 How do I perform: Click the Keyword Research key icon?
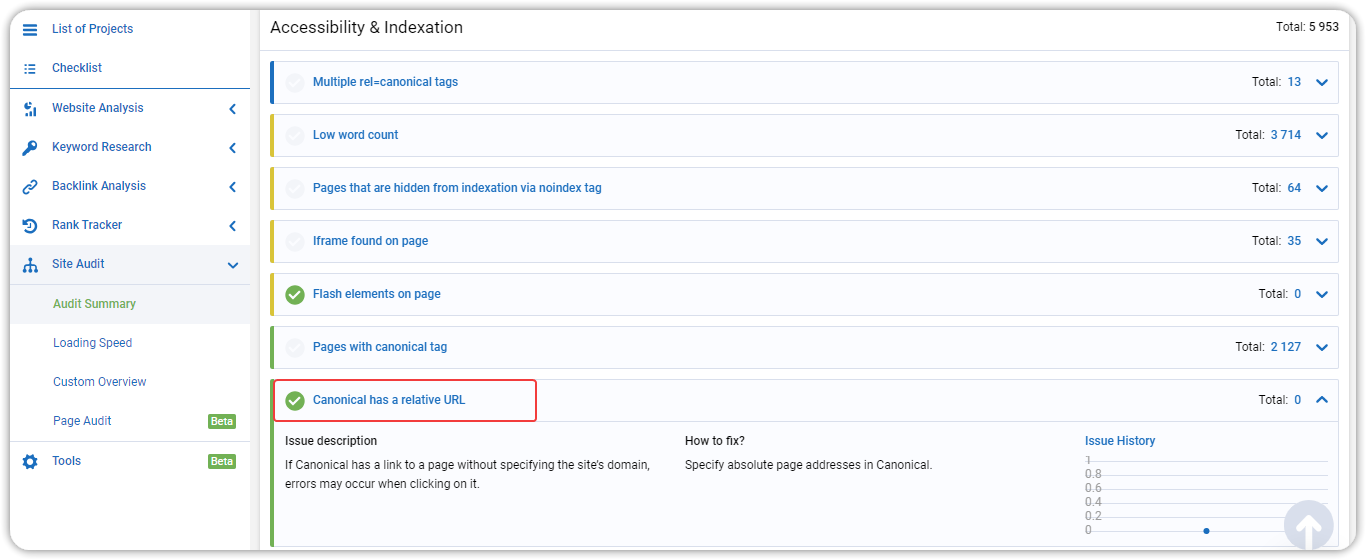(x=30, y=147)
